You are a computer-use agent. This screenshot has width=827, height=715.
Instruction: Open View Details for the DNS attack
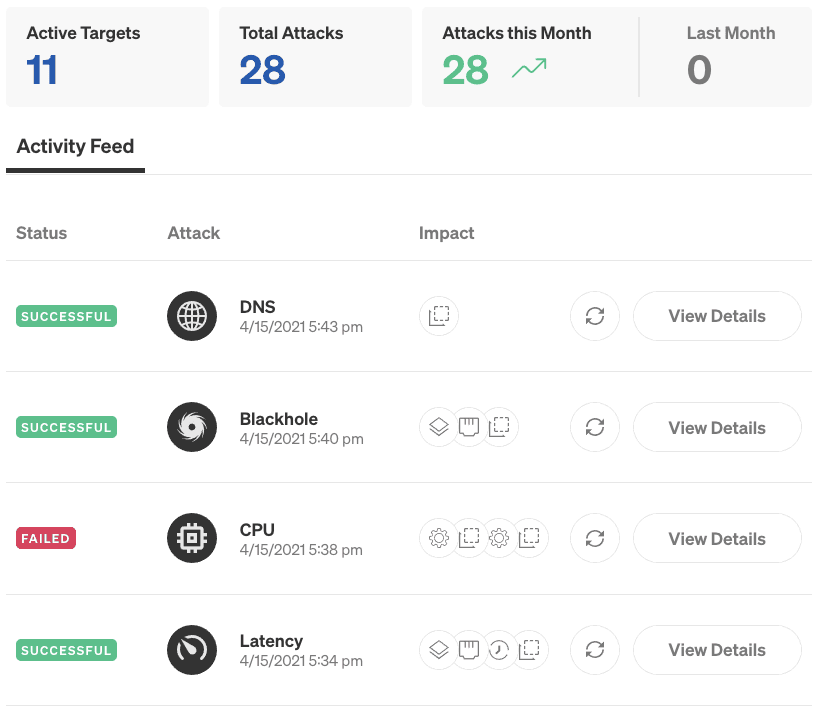coord(716,316)
